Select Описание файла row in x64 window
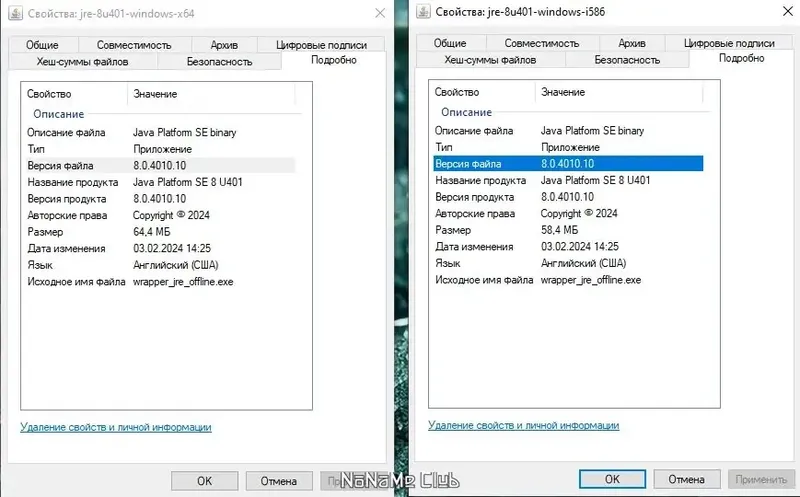 (x=160, y=132)
